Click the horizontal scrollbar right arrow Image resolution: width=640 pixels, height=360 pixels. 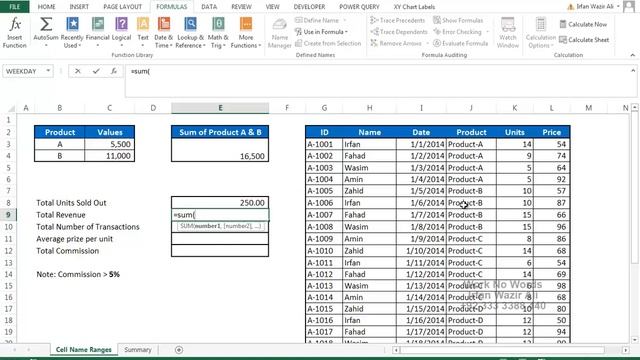tap(625, 350)
